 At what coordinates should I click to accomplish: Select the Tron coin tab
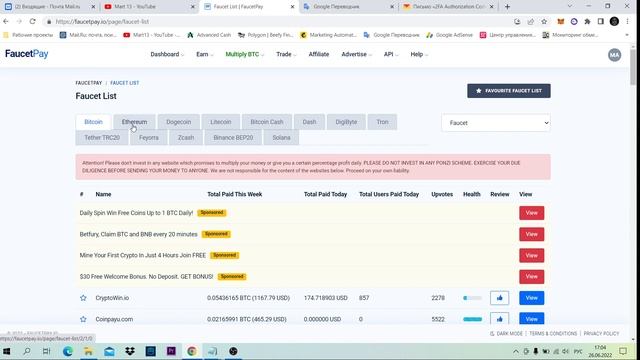pos(382,122)
